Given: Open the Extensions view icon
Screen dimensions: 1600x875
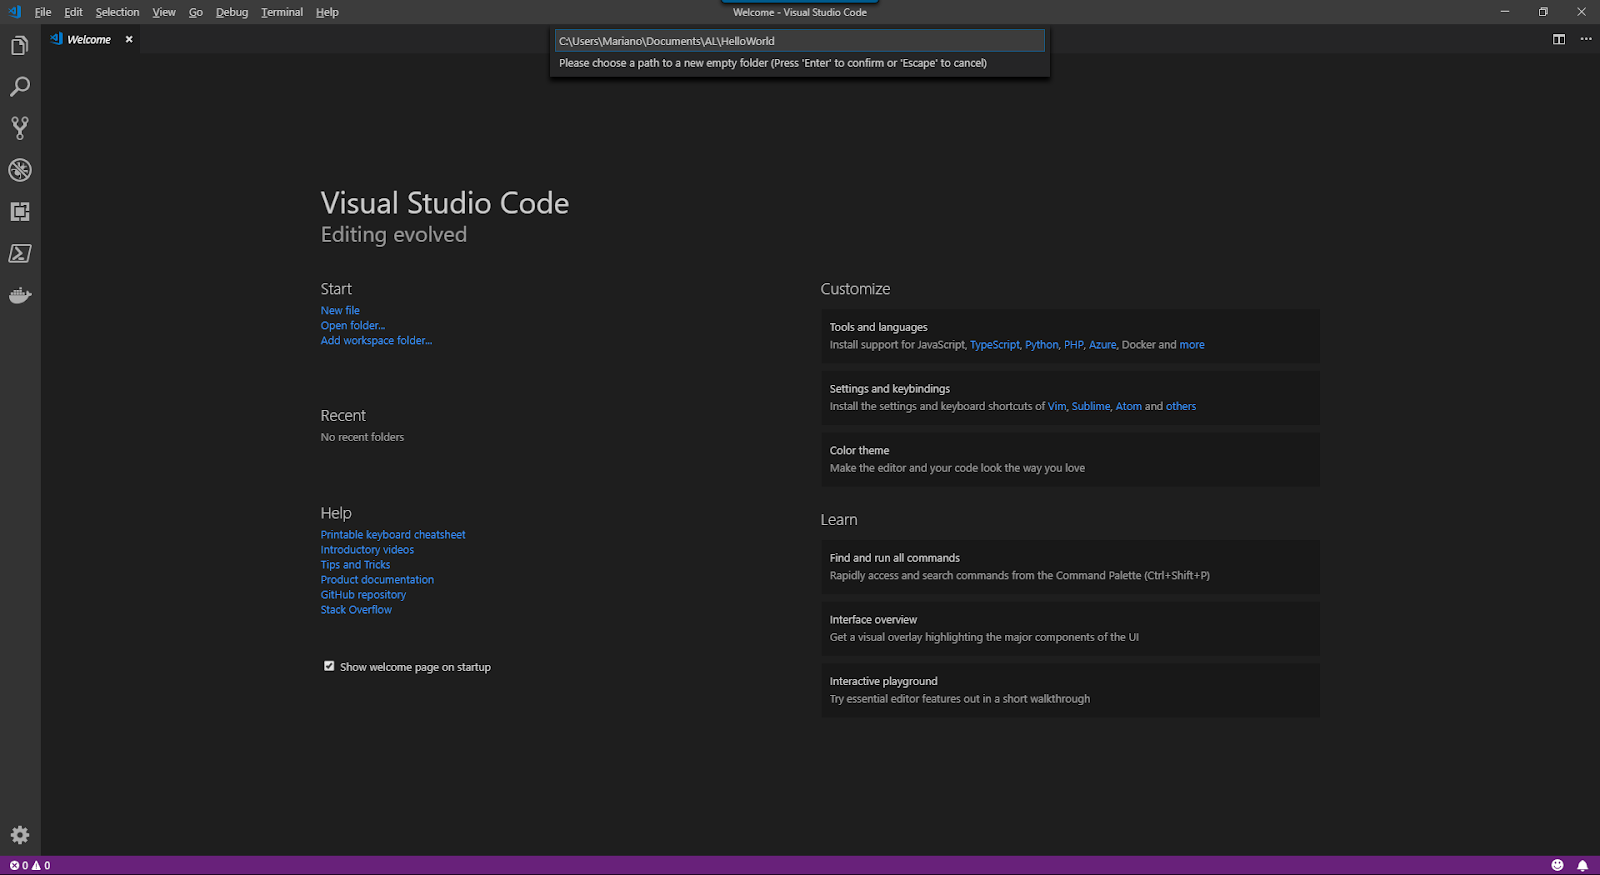Looking at the screenshot, I should [20, 212].
